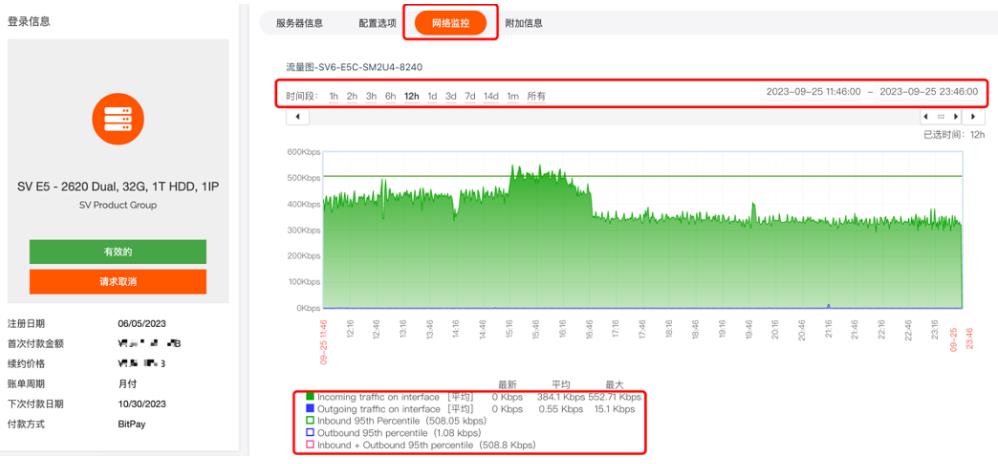
Task: Select 所有 time period option
Action: pyautogui.click(x=537, y=96)
